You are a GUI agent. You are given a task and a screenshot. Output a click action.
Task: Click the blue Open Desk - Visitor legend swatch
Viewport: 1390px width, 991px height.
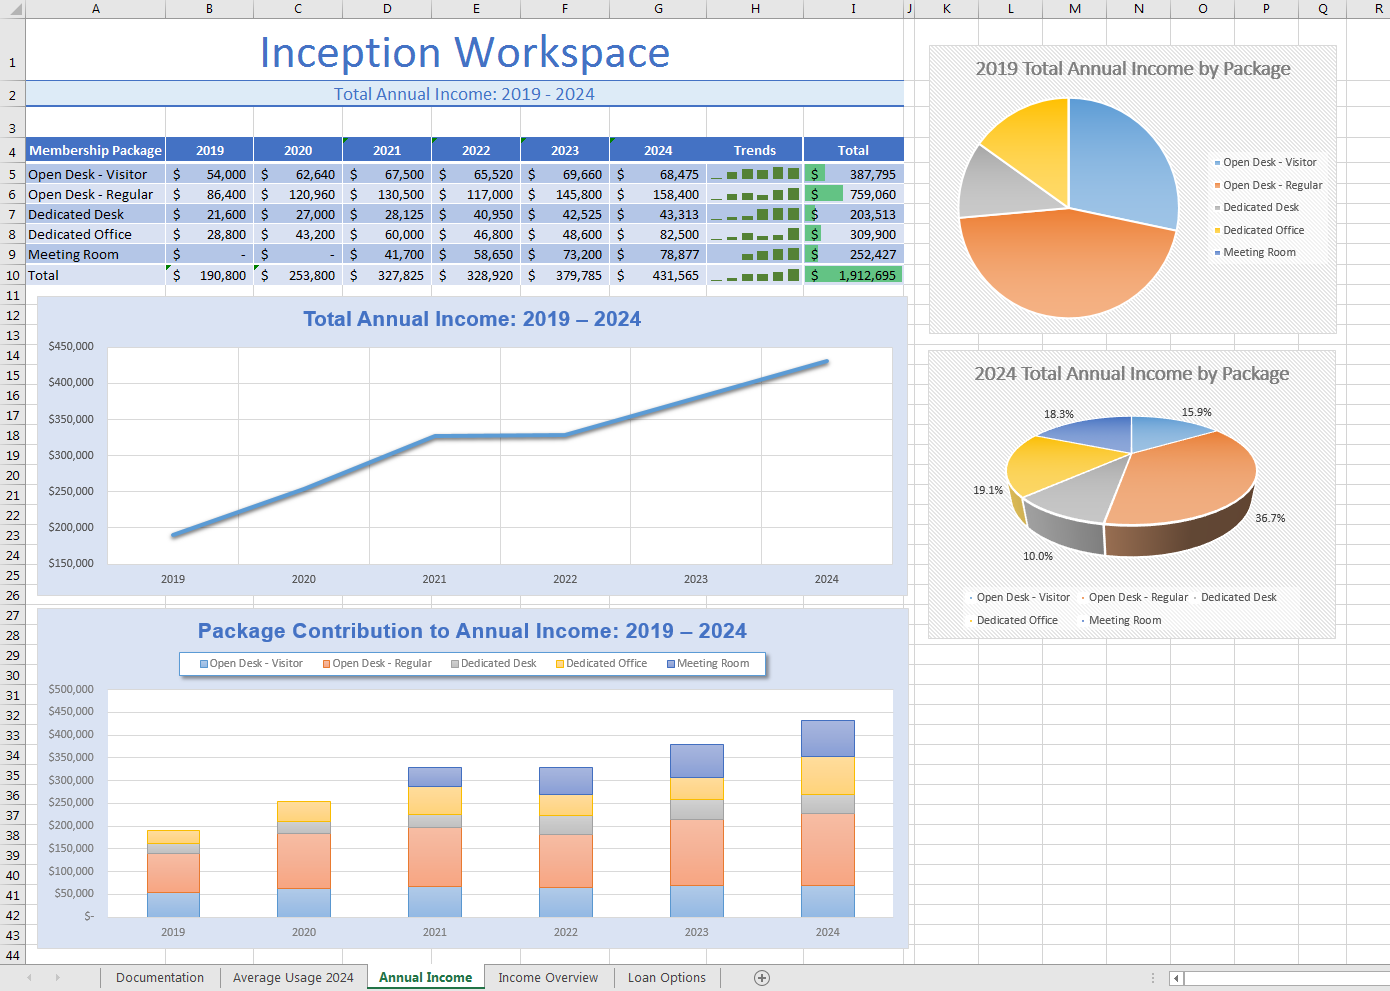point(201,663)
